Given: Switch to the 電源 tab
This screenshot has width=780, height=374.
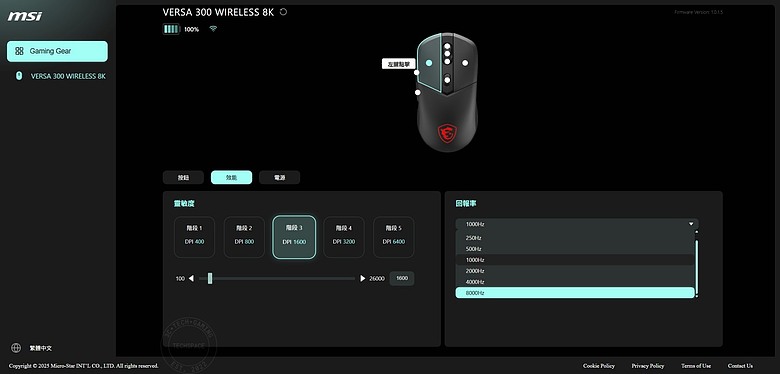Looking at the screenshot, I should 280,178.
